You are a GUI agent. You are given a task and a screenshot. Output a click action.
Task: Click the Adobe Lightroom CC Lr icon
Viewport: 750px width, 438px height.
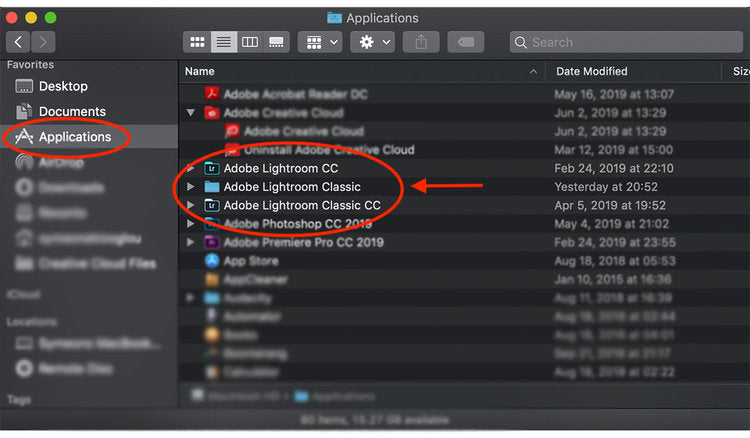[212, 168]
